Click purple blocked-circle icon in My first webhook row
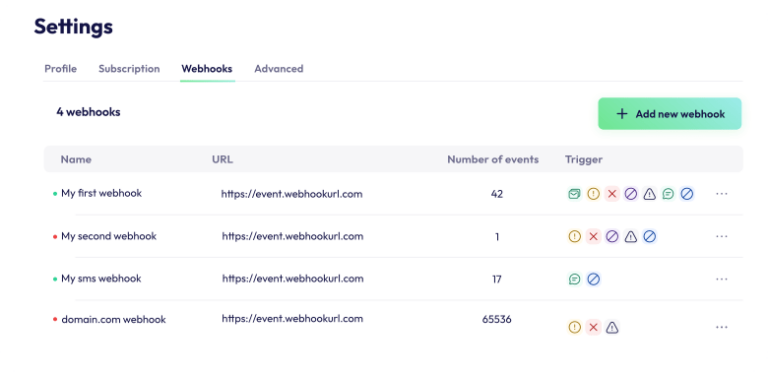This screenshot has height=372, width=768. [631, 194]
